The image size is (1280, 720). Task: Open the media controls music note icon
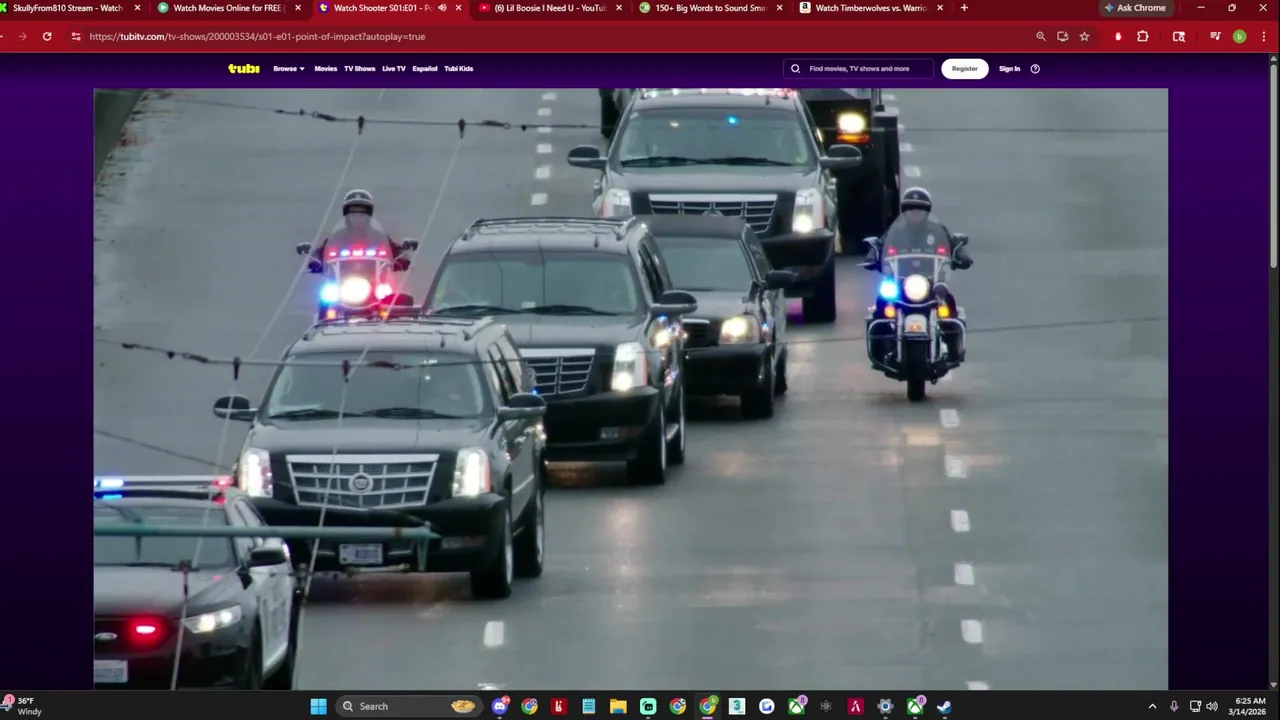1215,36
